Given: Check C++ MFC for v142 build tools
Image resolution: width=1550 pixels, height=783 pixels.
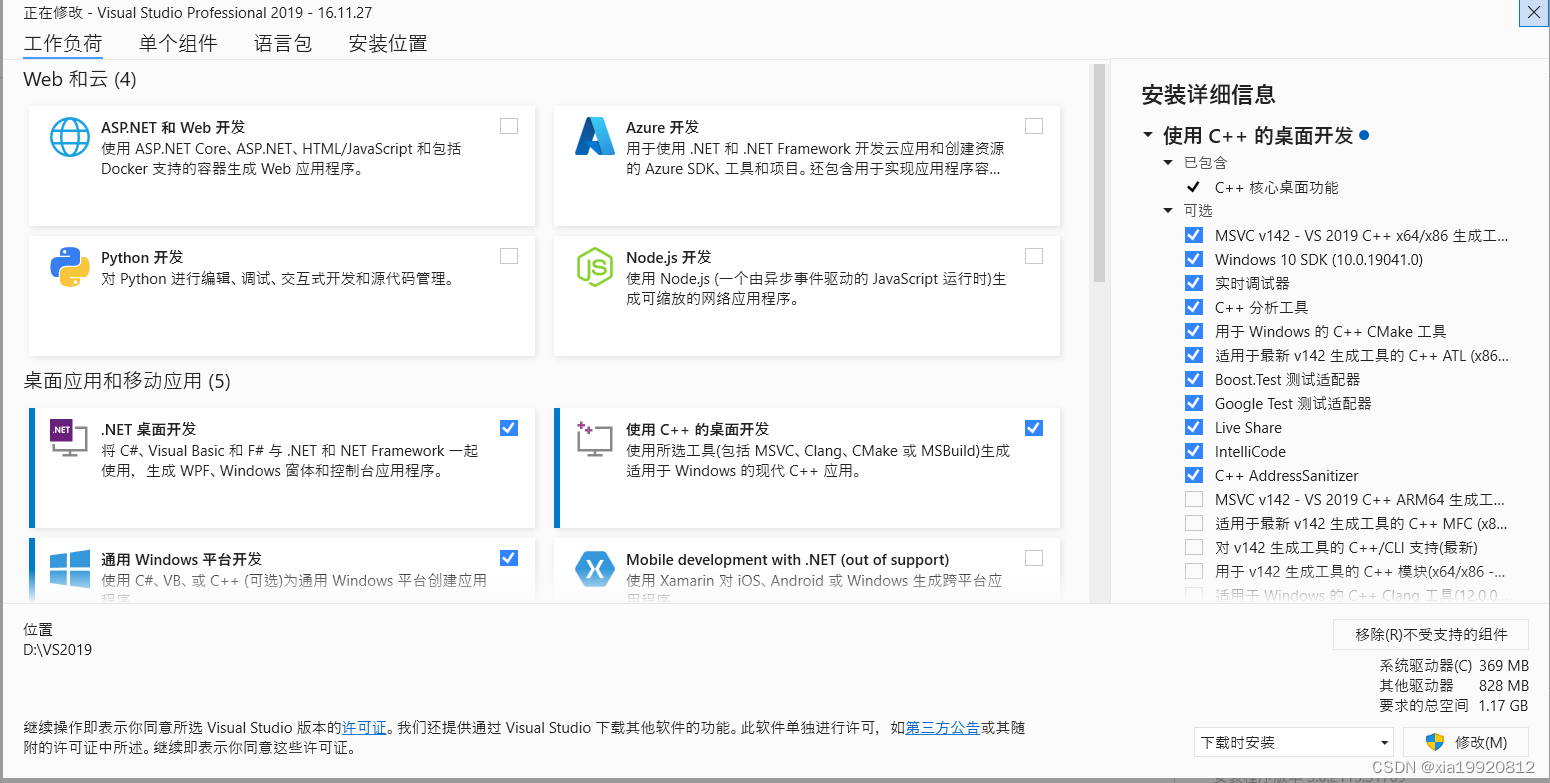Looking at the screenshot, I should (x=1194, y=523).
